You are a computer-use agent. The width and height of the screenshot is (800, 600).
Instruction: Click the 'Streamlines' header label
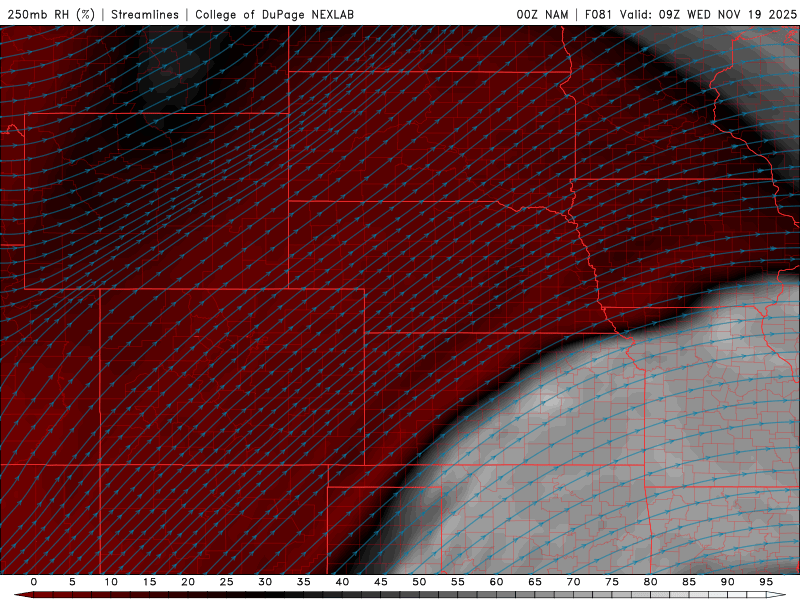[145, 14]
